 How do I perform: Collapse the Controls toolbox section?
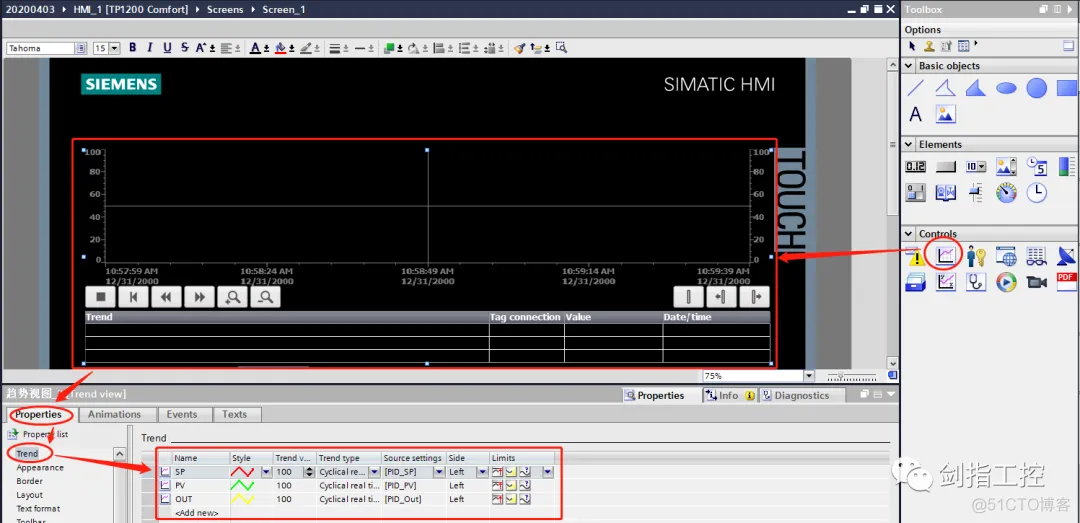tap(908, 234)
